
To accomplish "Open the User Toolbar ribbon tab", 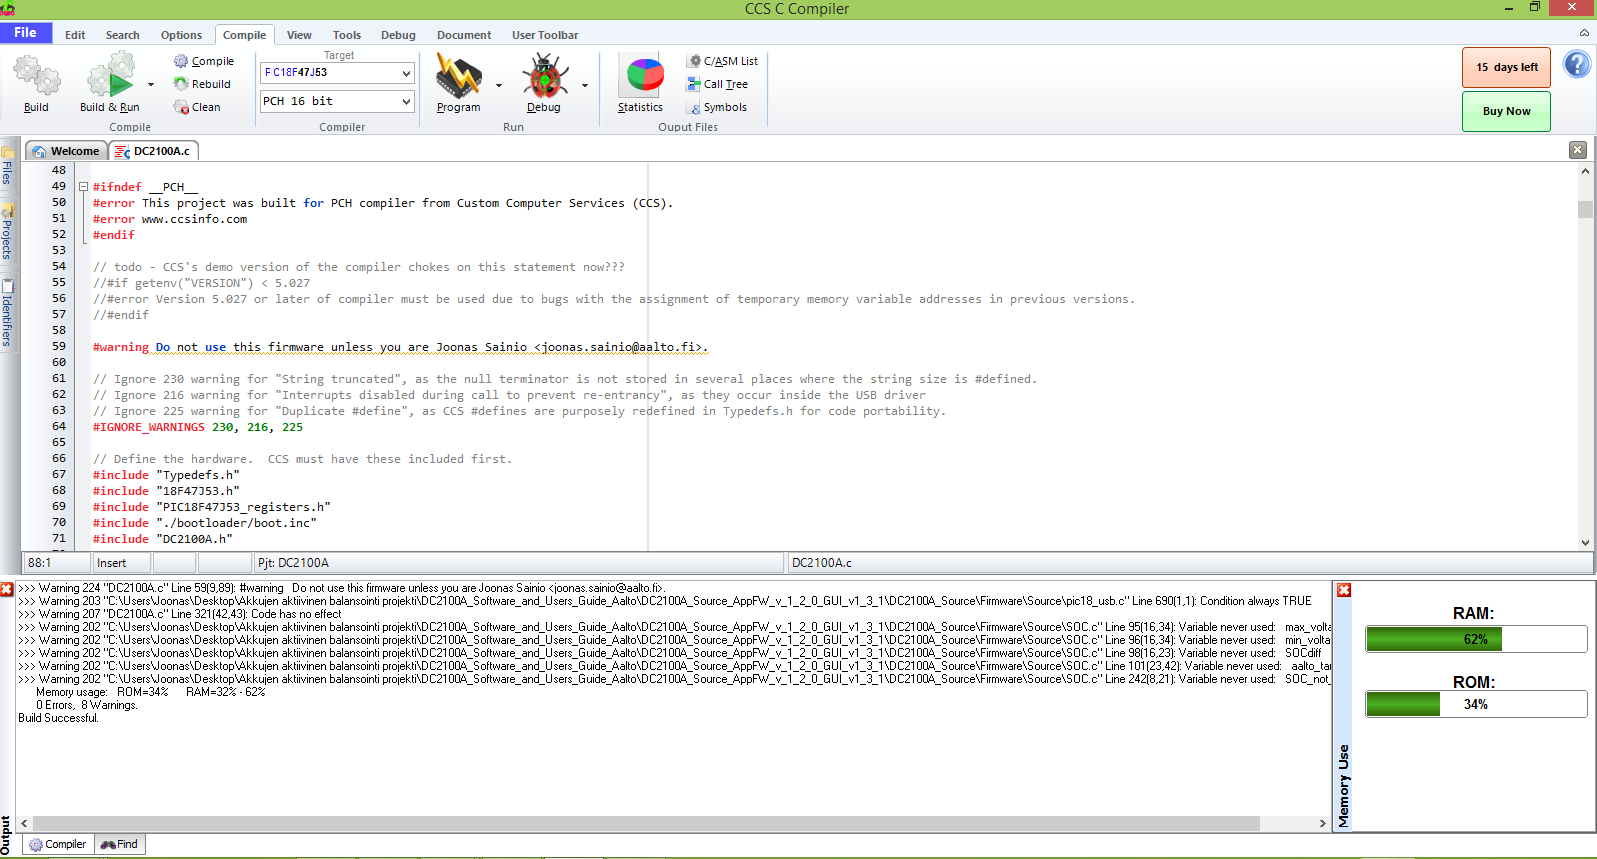I will click(545, 35).
